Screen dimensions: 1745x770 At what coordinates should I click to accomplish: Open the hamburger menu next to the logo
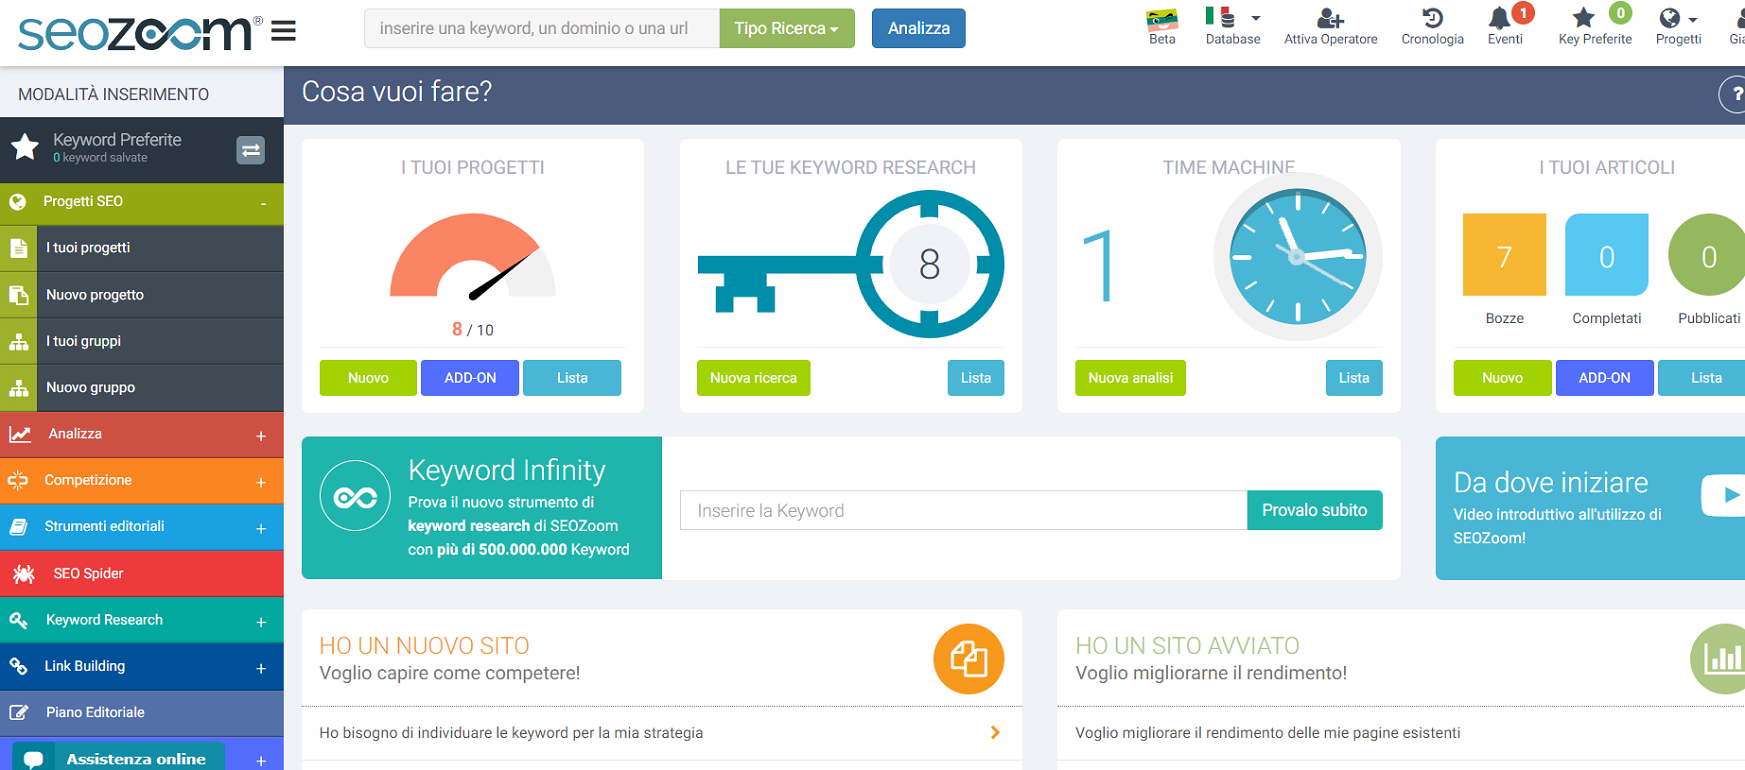[x=283, y=31]
